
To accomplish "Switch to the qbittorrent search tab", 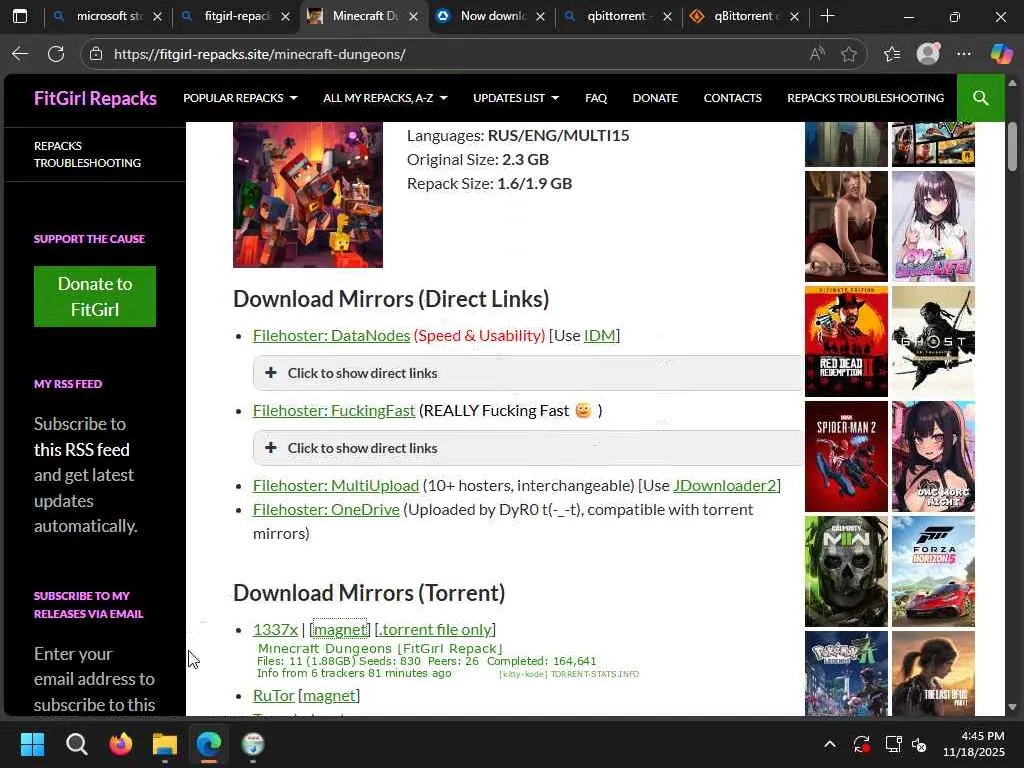I will [617, 16].
